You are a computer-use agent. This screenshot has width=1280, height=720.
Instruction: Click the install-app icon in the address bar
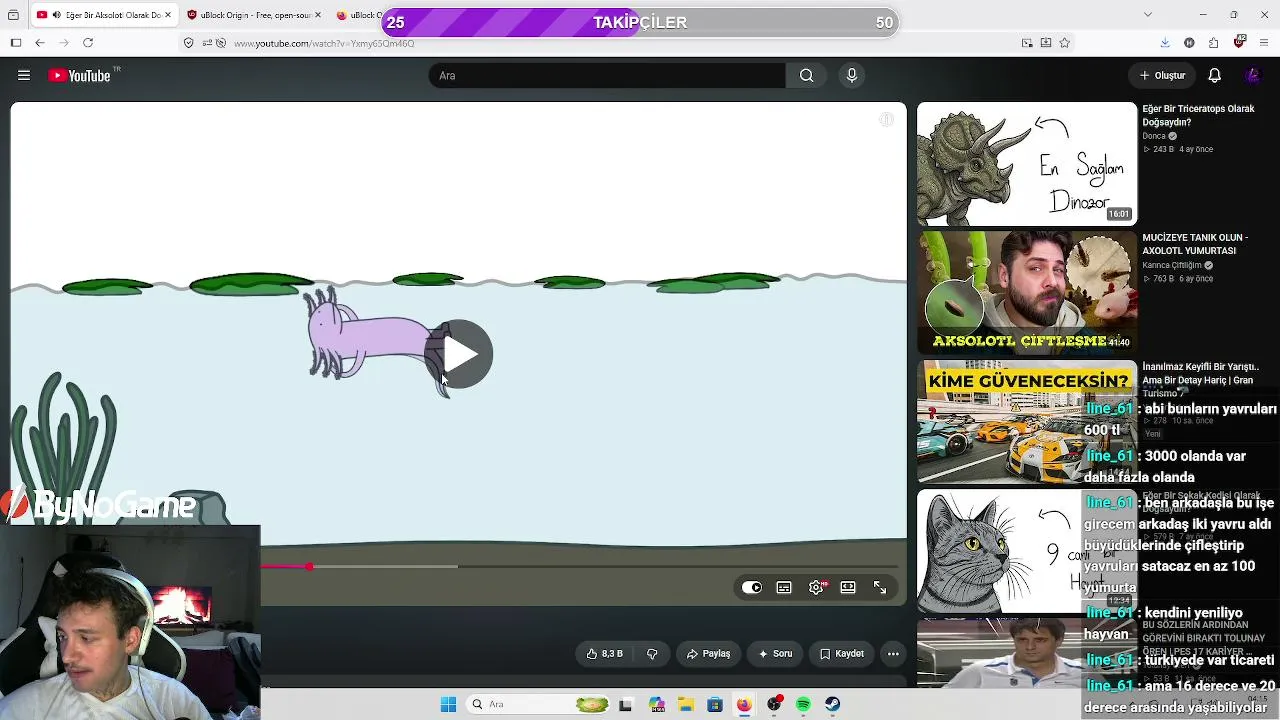coord(1046,43)
